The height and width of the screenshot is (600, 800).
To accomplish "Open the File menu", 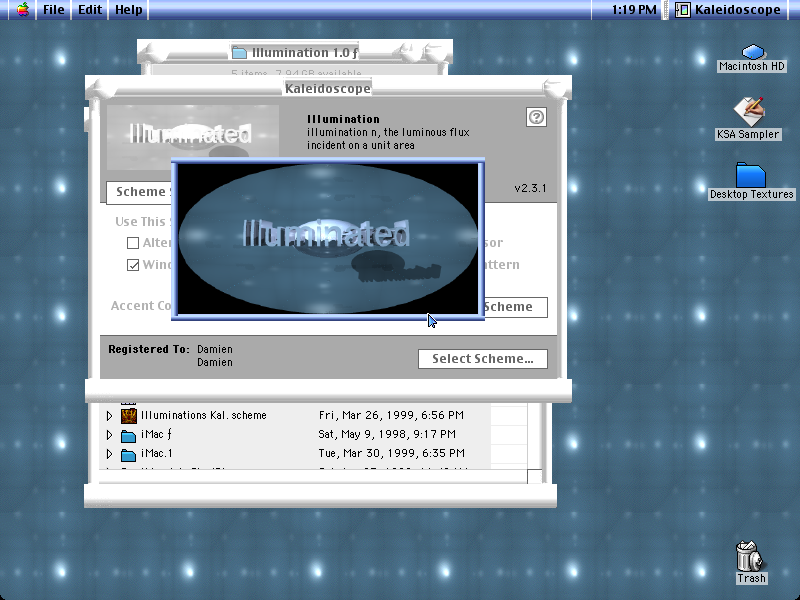I will 54,10.
